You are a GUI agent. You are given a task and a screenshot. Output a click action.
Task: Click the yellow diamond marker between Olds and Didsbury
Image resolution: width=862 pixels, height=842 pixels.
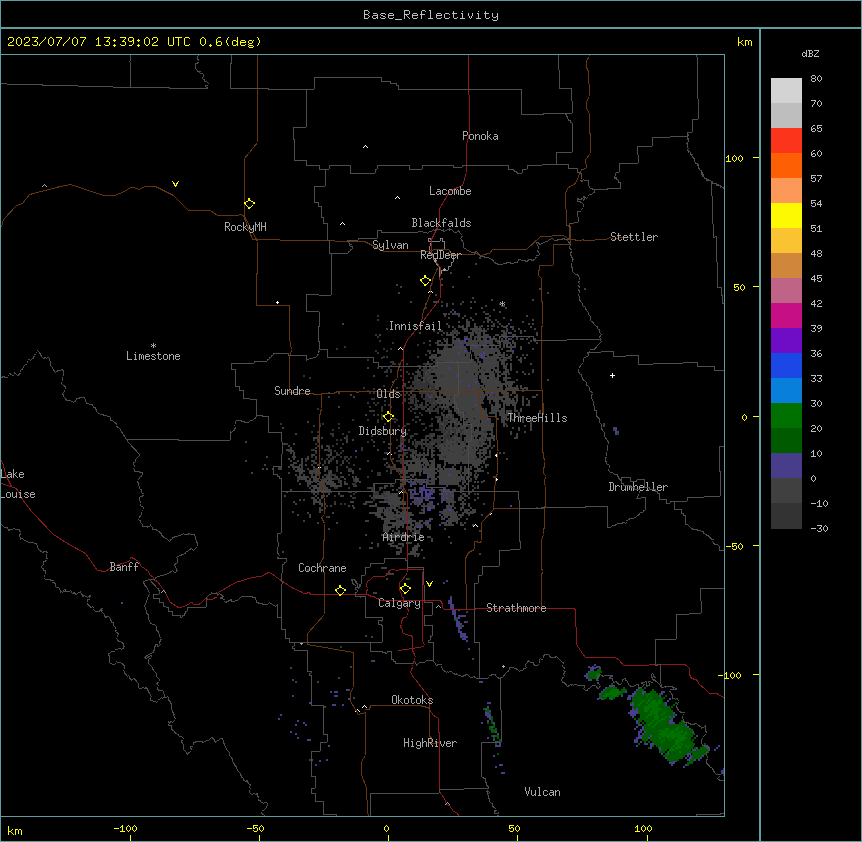click(x=388, y=417)
